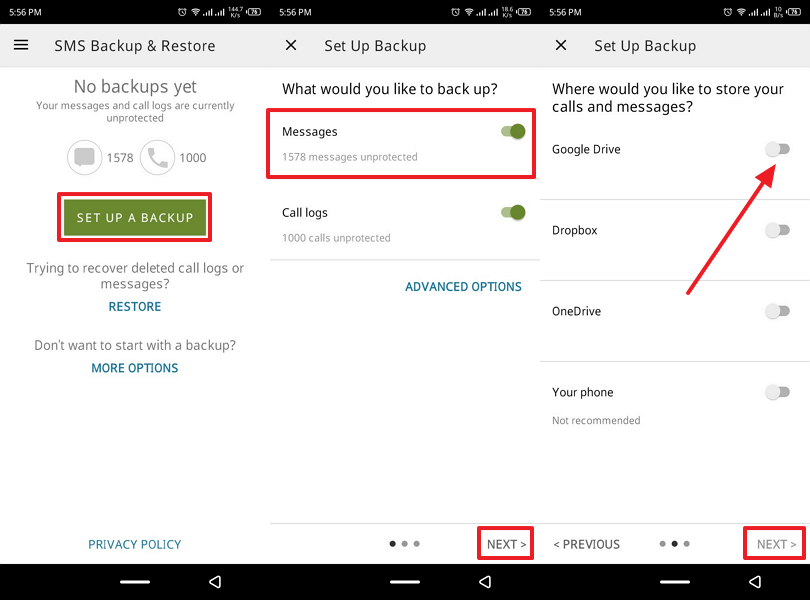The width and height of the screenshot is (810, 600).
Task: Open MORE OPTIONS link
Action: [x=135, y=368]
